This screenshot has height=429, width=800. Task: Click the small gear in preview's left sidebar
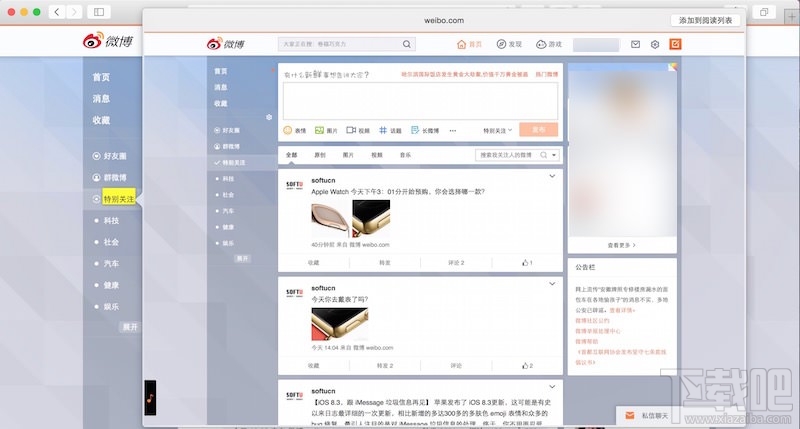tap(269, 117)
